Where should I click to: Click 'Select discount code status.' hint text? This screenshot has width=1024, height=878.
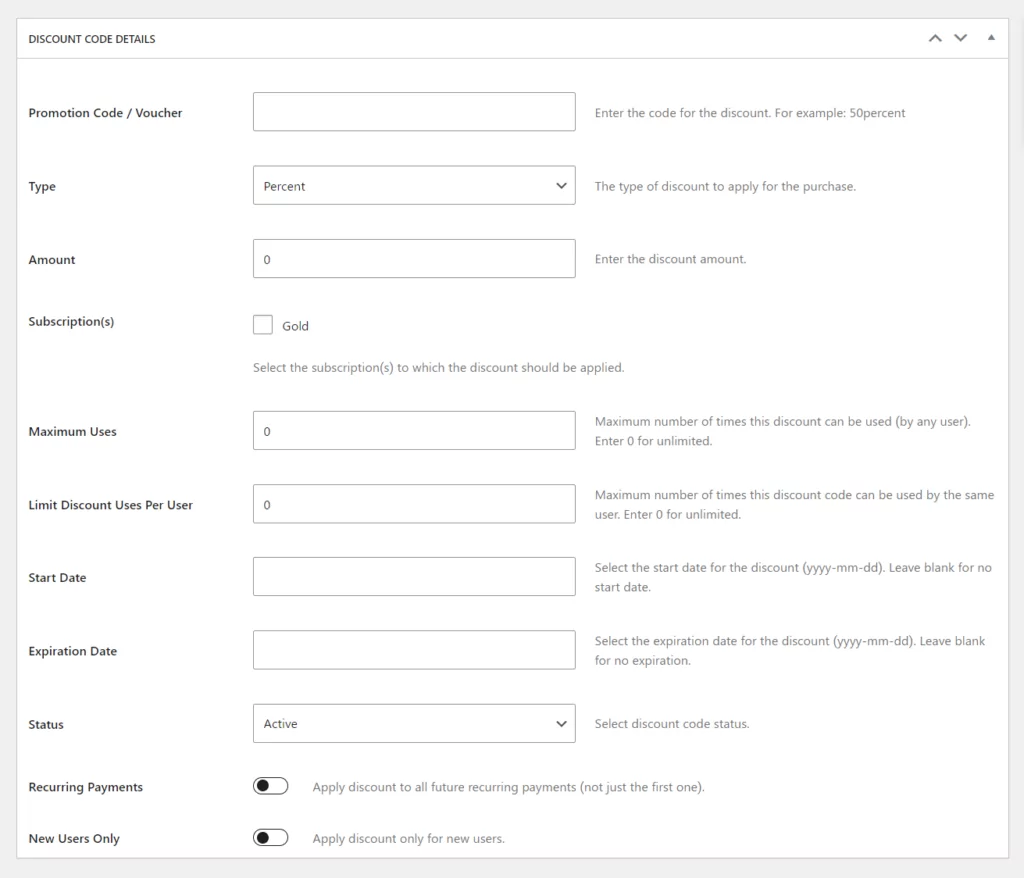[x=672, y=724]
